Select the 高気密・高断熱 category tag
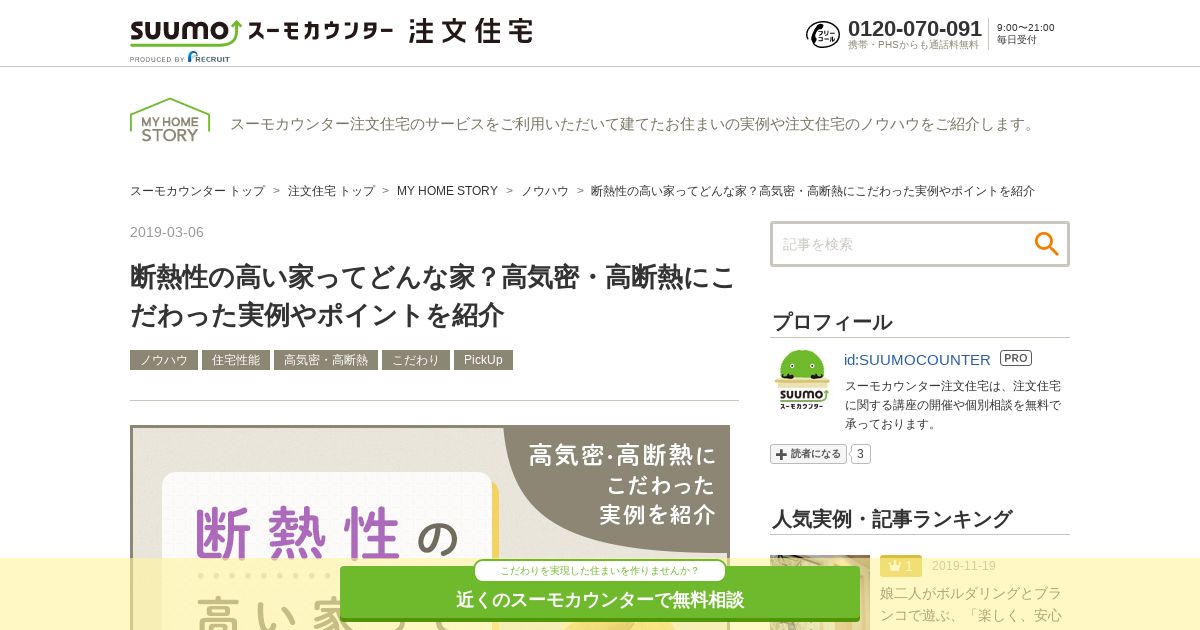The image size is (1200, 630). pyautogui.click(x=326, y=360)
